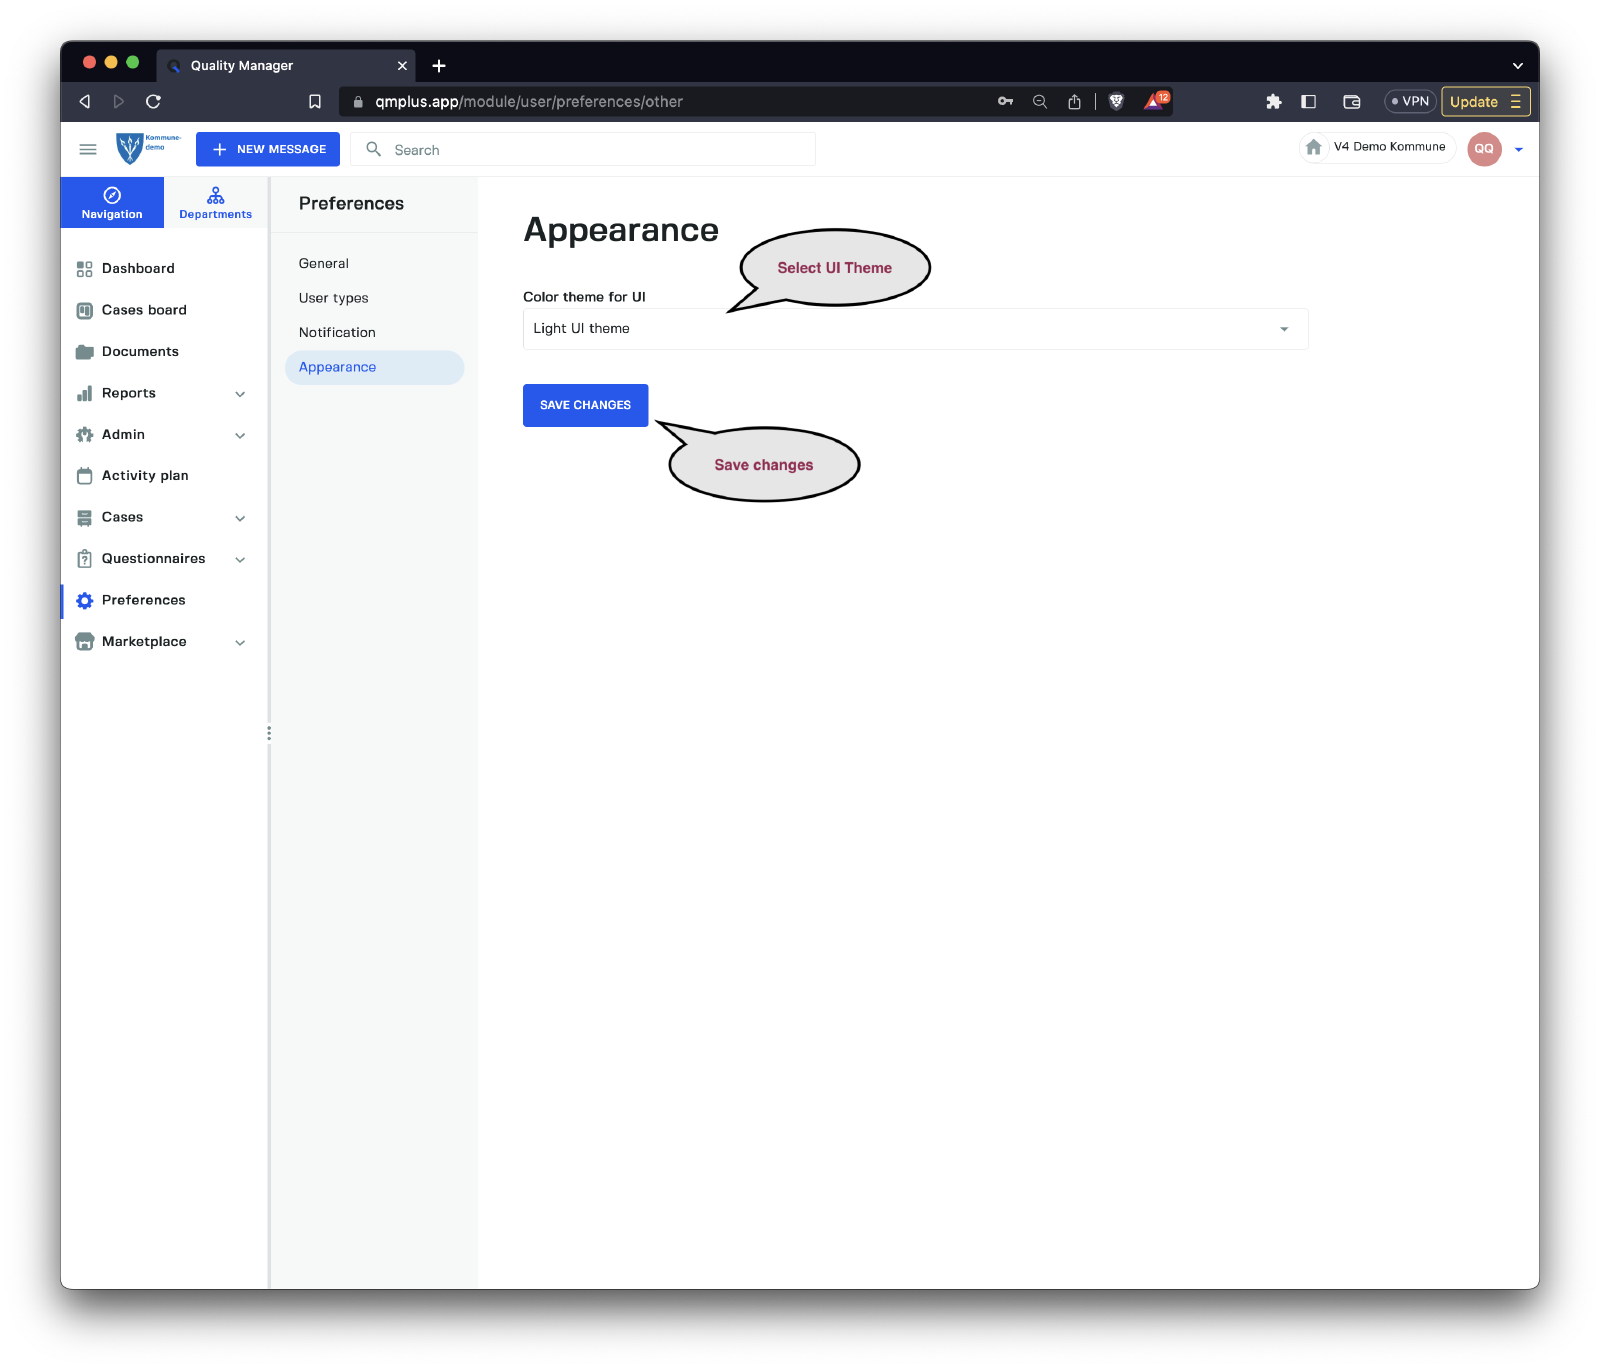Click the Documents folder icon
1600x1369 pixels.
85,352
